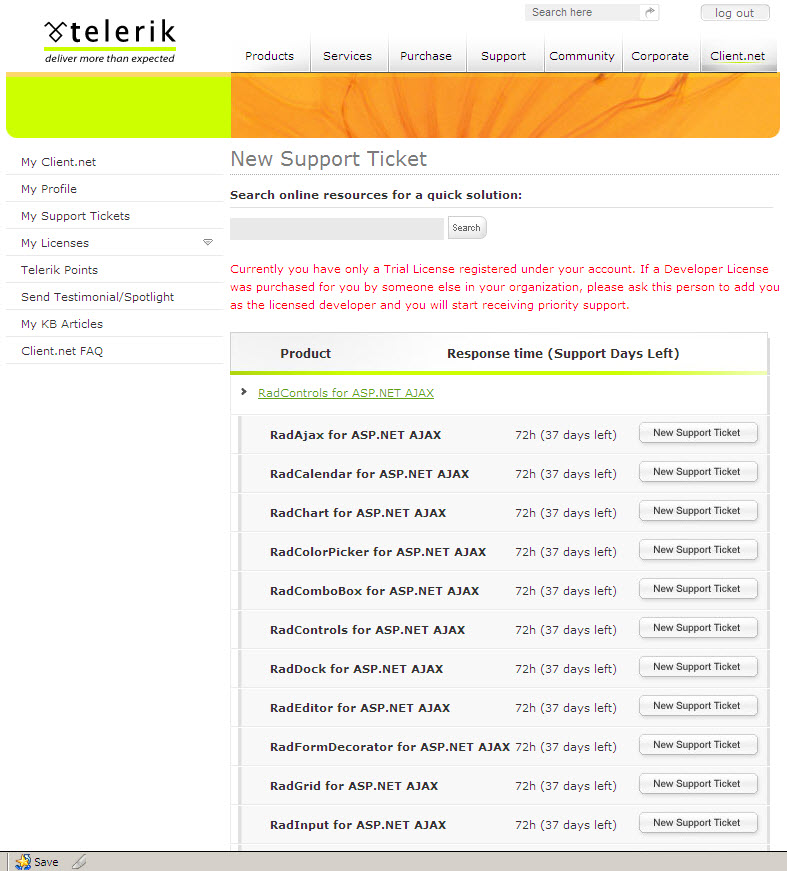787x871 pixels.
Task: Click RadChart for ASP.NET AJAX row text
Action: 358,513
